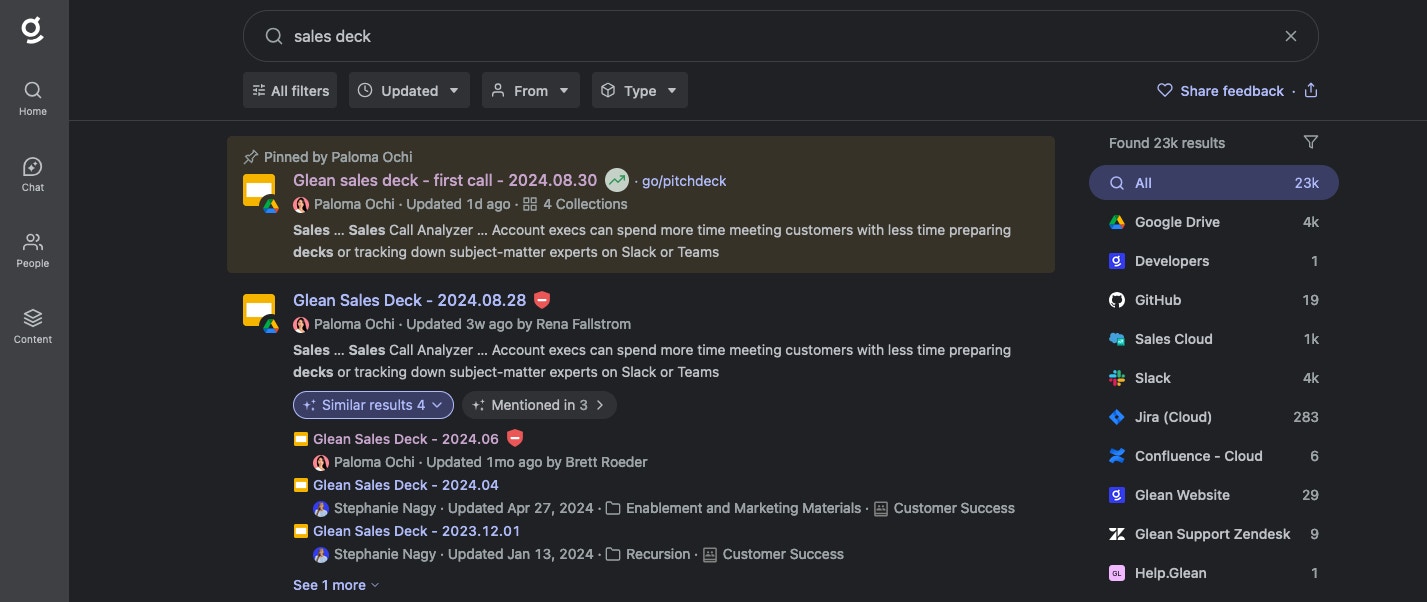Filter results by Google Drive

pyautogui.click(x=1213, y=222)
